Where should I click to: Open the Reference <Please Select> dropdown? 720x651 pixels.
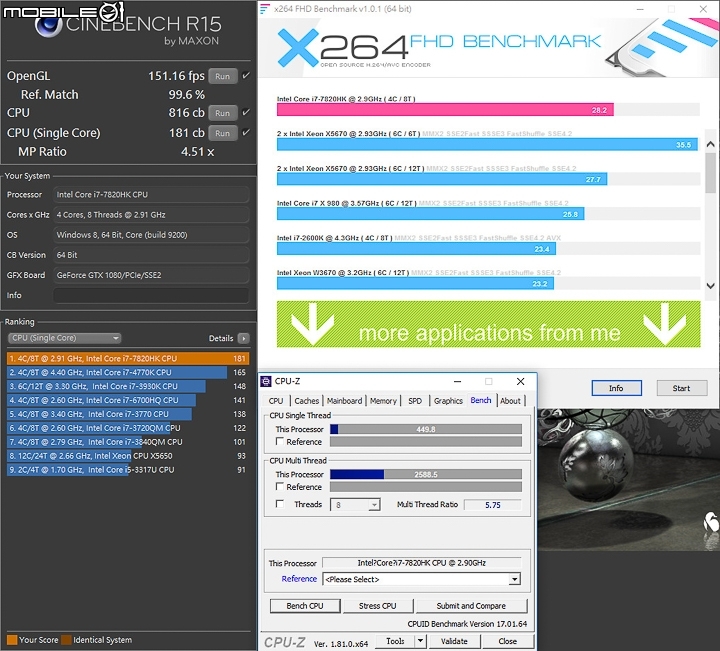[422, 579]
